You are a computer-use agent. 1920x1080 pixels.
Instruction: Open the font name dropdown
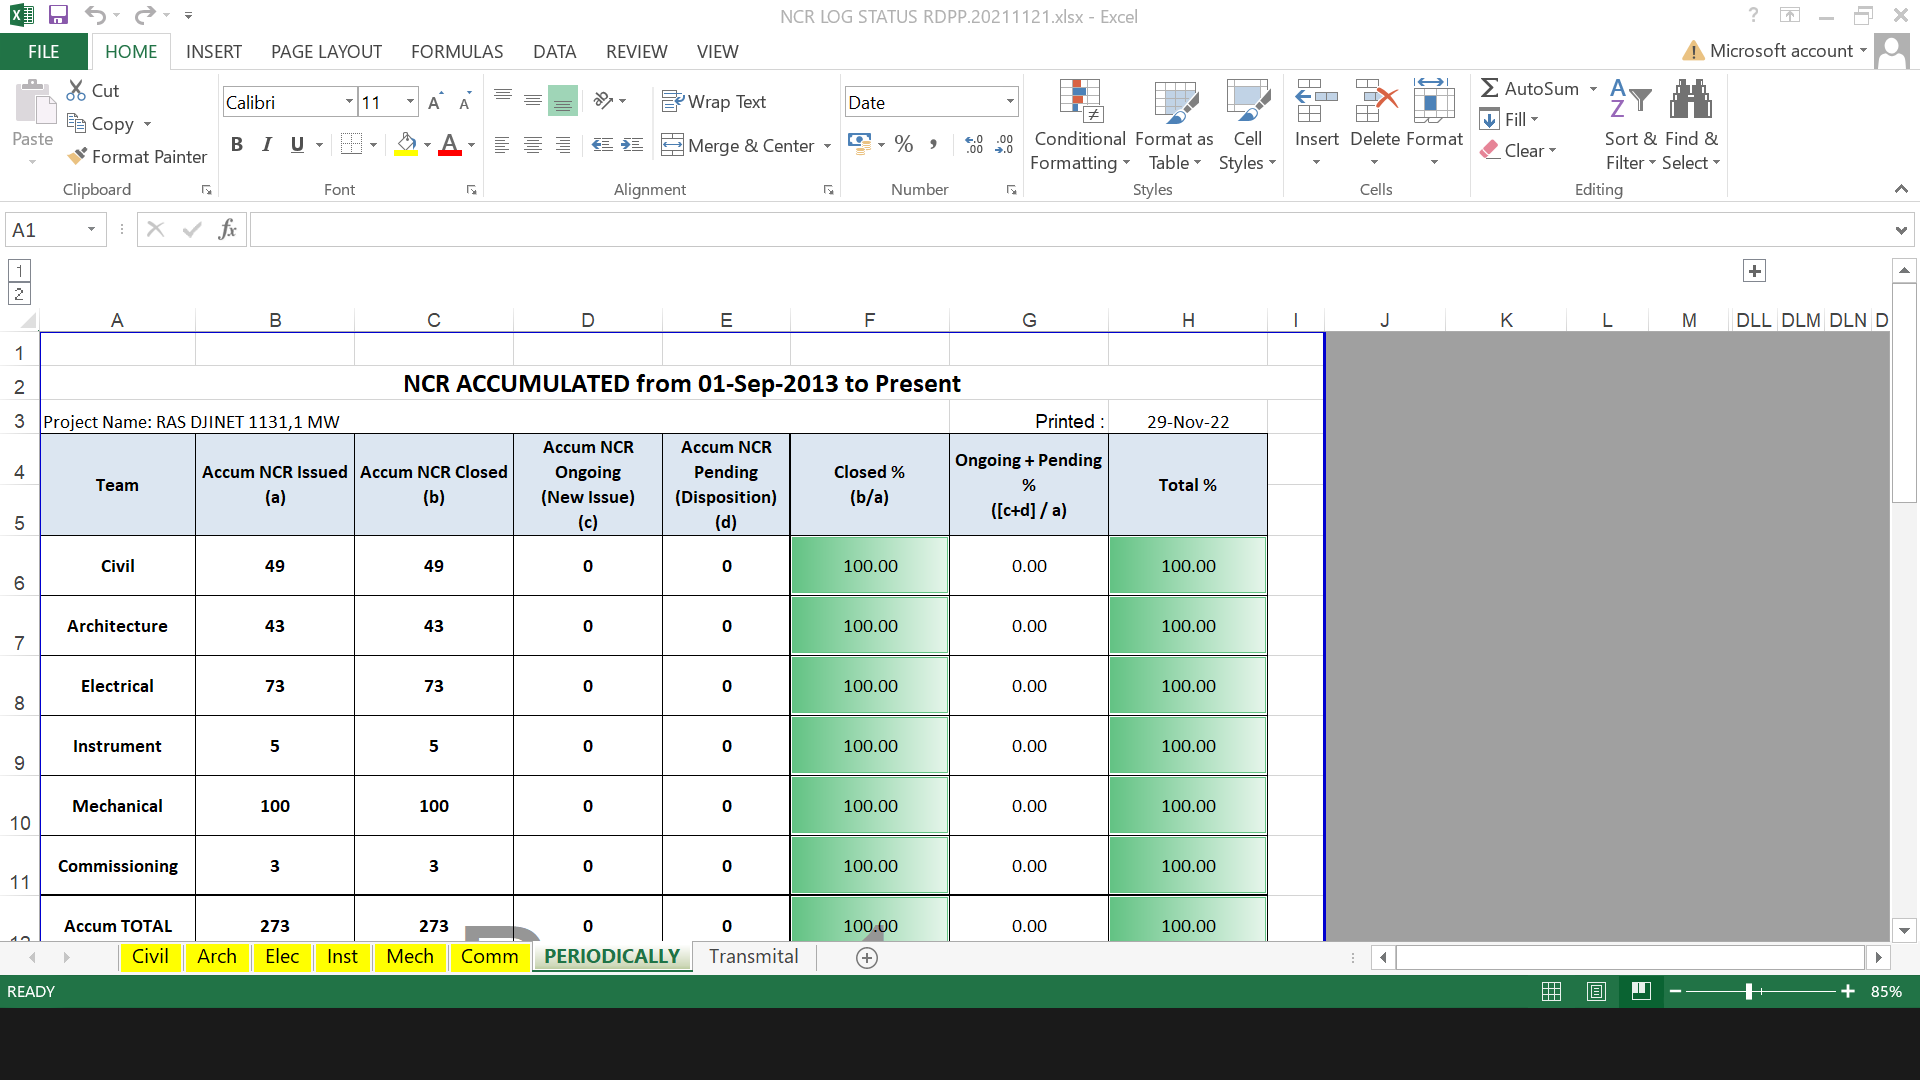pos(349,102)
